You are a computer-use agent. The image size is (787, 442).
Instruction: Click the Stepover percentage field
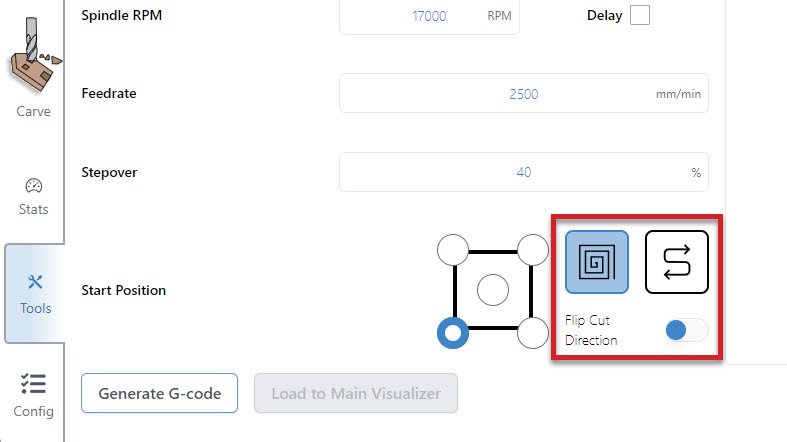523,172
